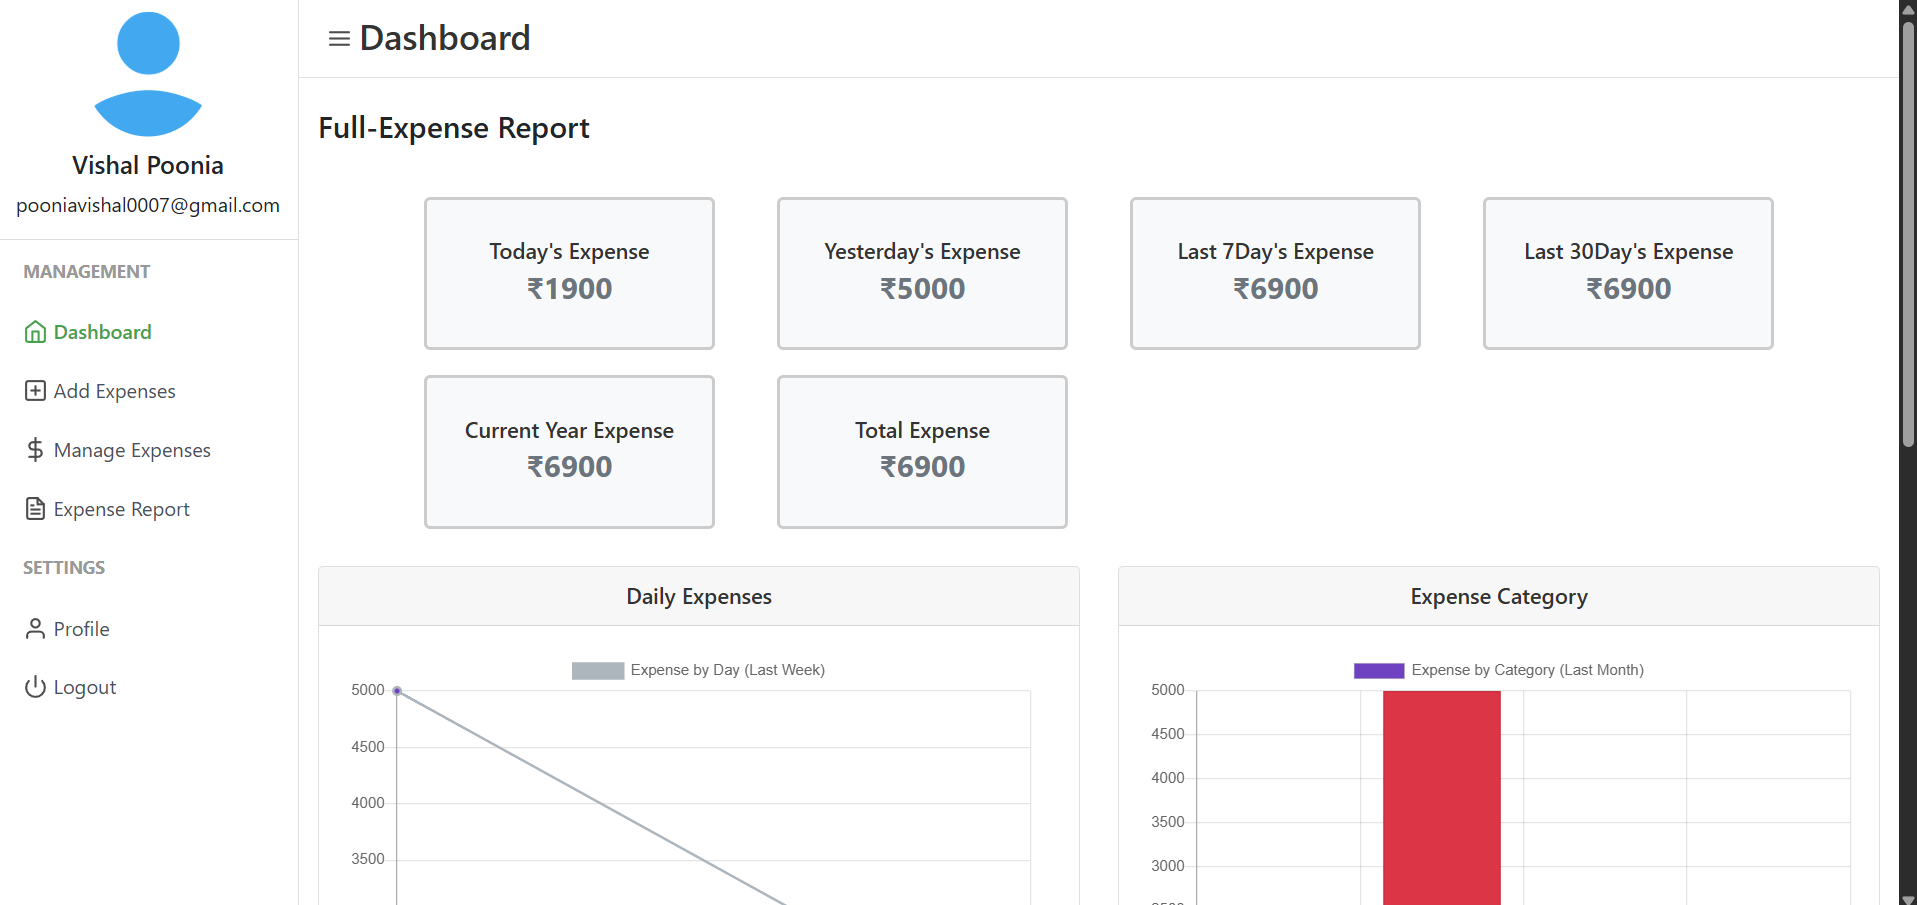Image resolution: width=1917 pixels, height=905 pixels.
Task: Click the Expense Category chart header
Action: (1499, 597)
